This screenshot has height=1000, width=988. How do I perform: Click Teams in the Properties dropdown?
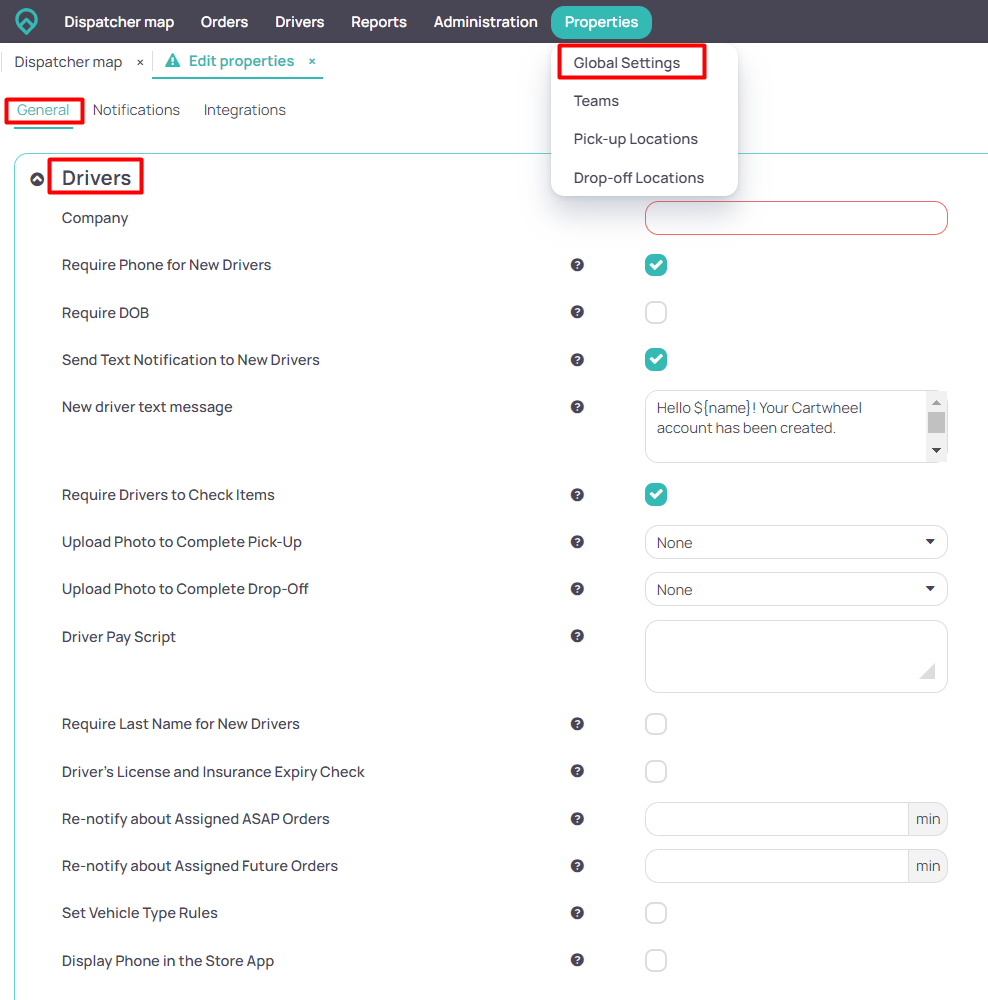coord(596,100)
